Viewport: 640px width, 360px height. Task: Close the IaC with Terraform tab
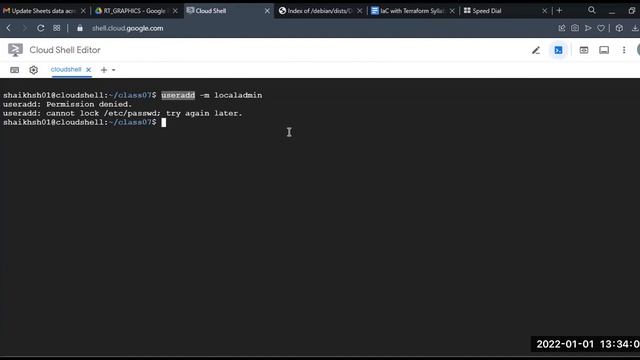(452, 11)
